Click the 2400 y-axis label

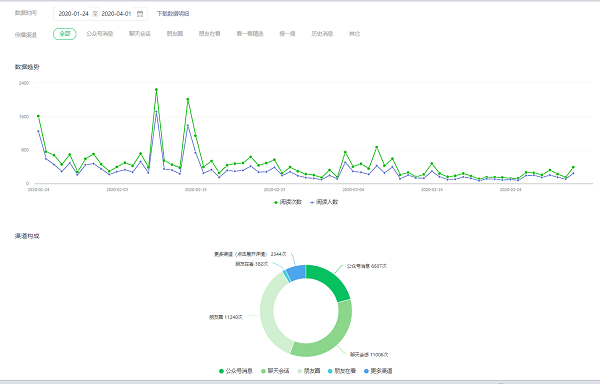coord(24,83)
